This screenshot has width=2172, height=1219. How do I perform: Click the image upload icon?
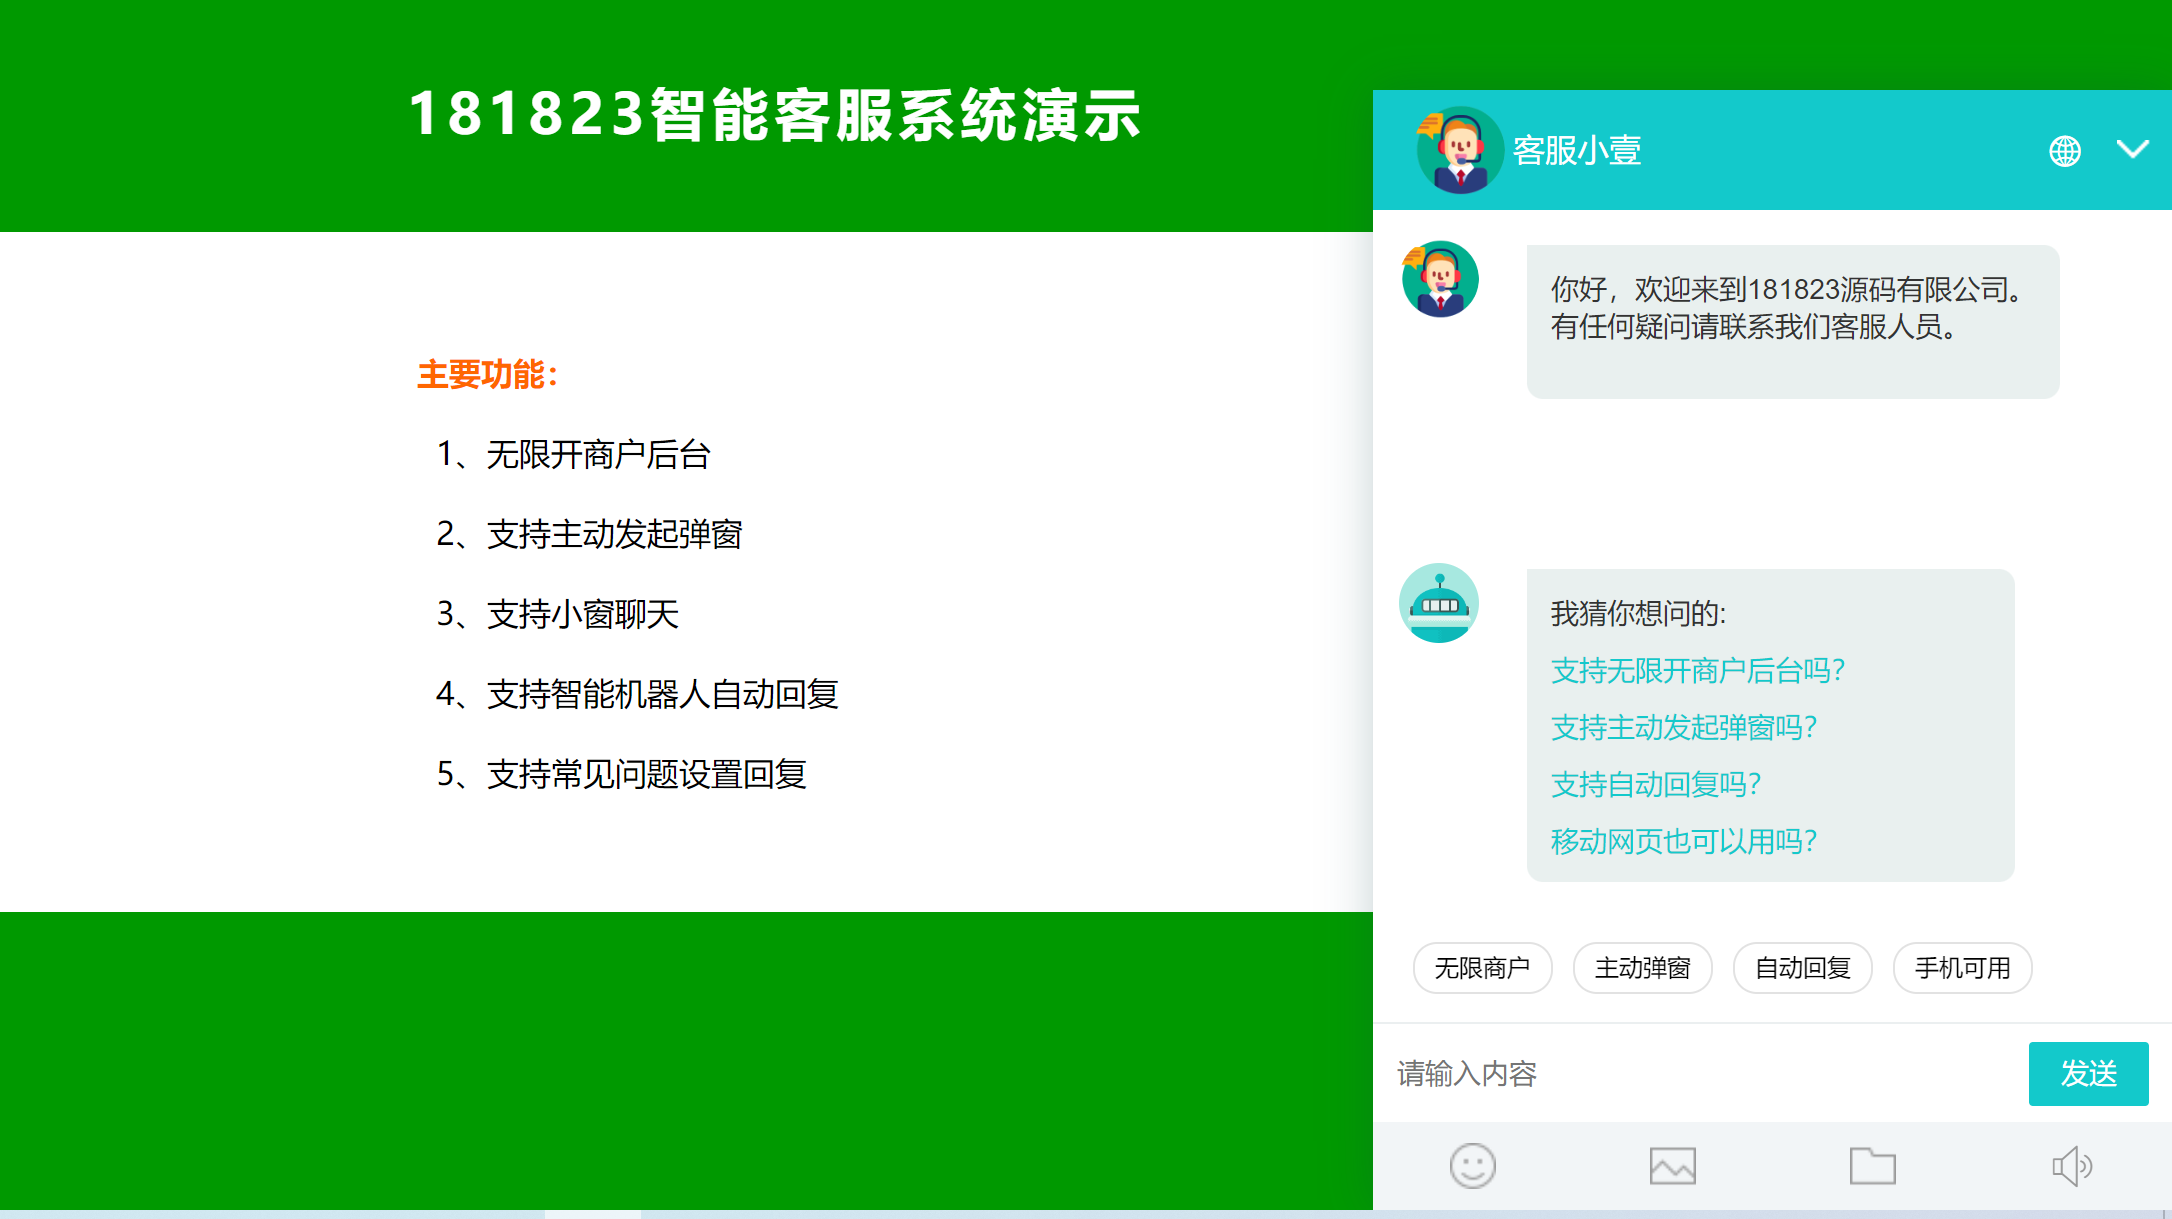(1672, 1166)
